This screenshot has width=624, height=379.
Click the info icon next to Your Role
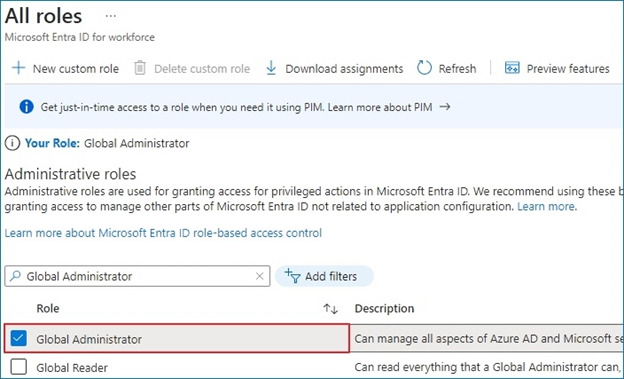pyautogui.click(x=12, y=143)
